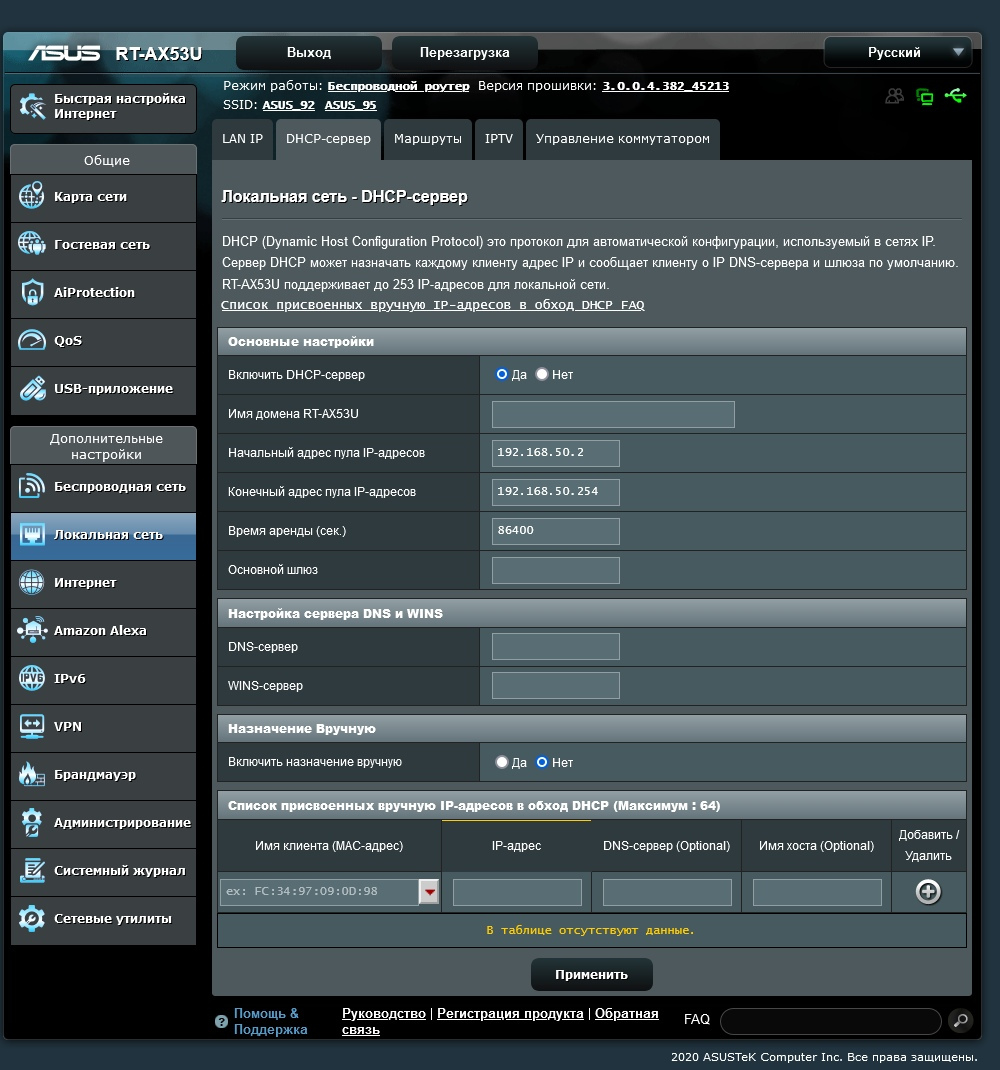Click the Применить apply button
Screen dimensions: 1000x1070
click(591, 974)
